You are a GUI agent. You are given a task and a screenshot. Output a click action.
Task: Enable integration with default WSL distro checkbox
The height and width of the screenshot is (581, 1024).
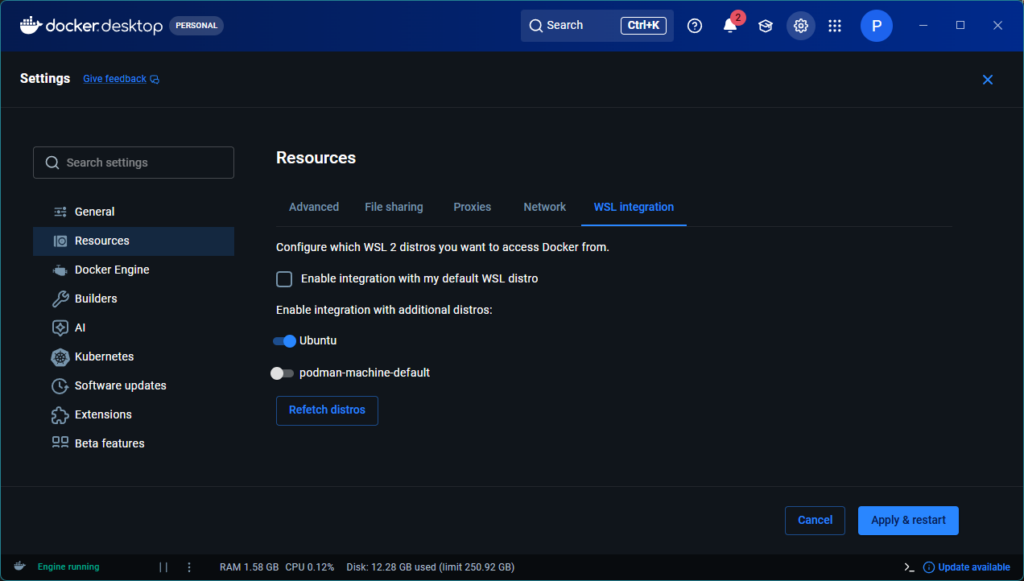284,279
